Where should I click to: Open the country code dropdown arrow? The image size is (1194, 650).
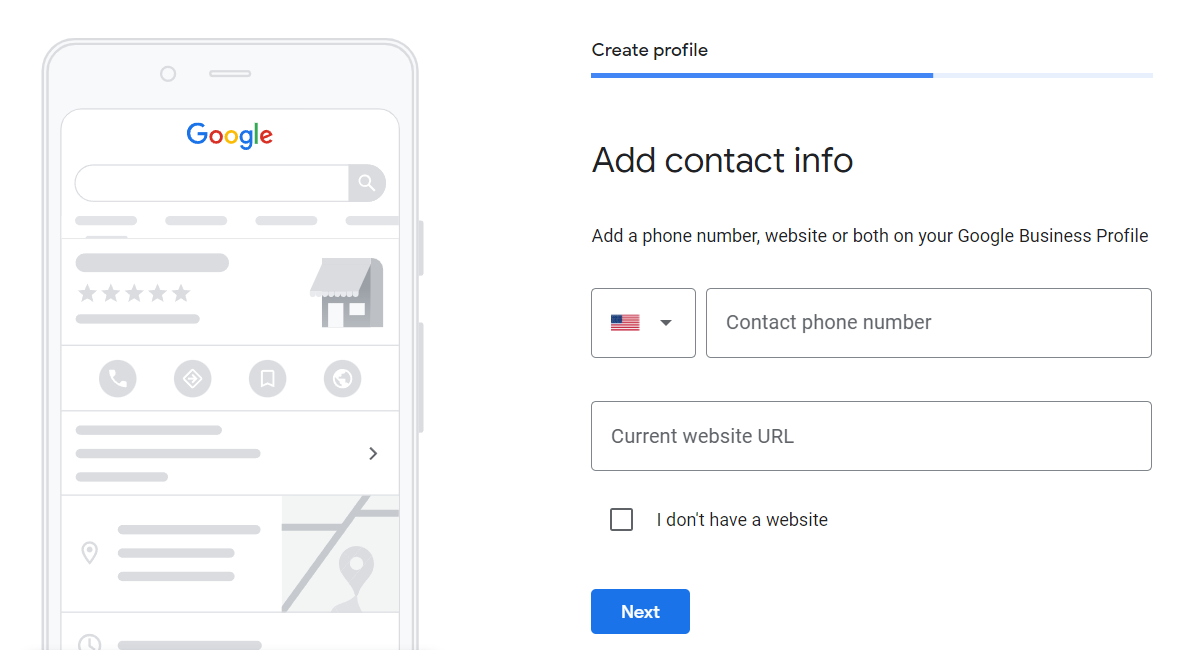(x=666, y=323)
